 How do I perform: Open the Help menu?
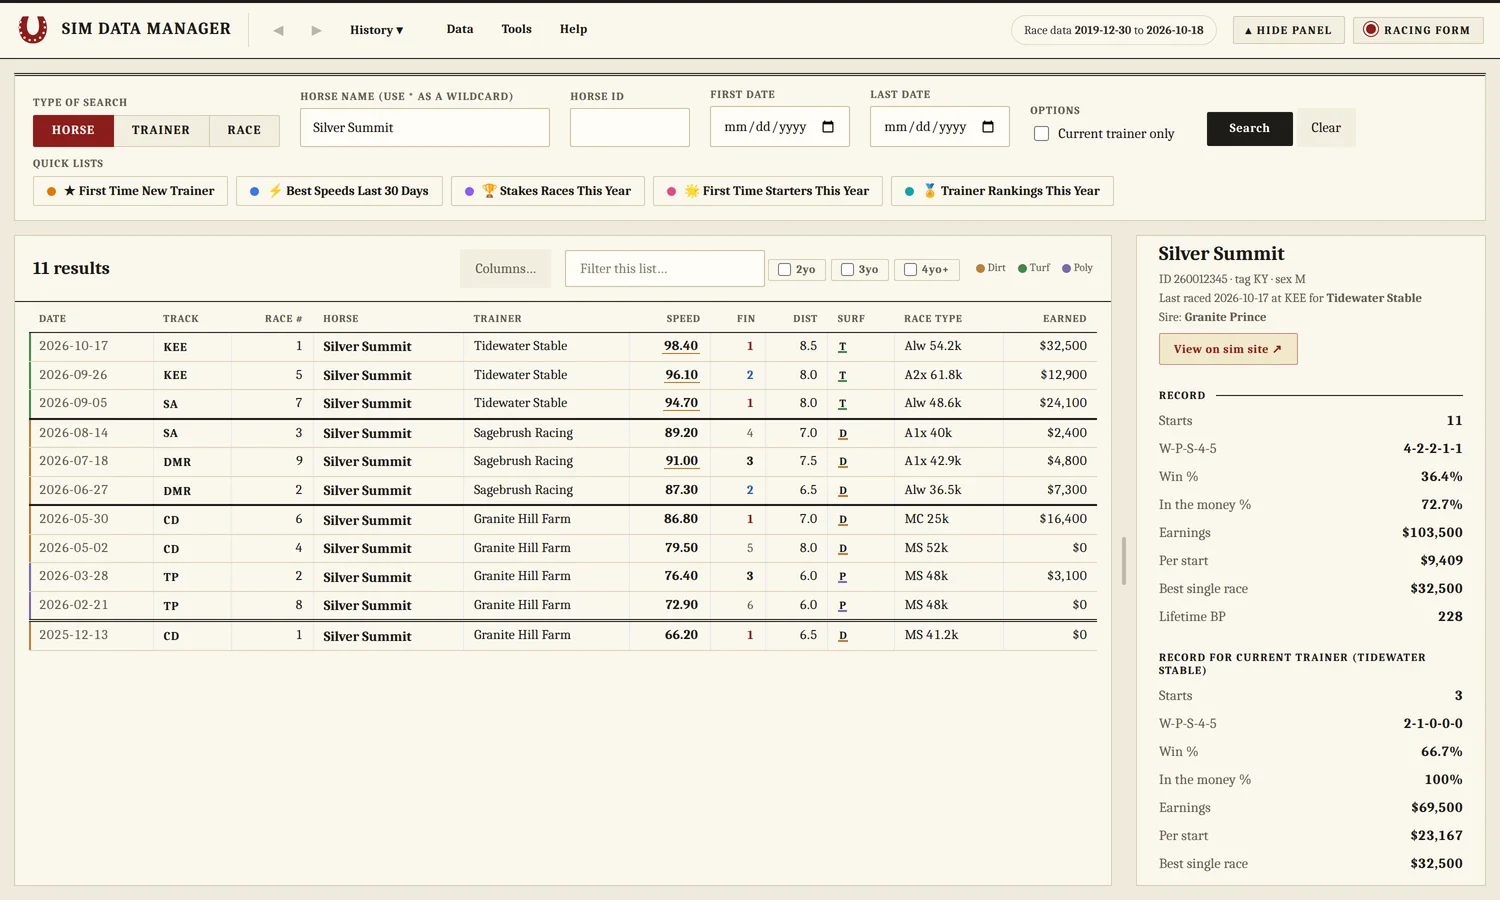(573, 29)
